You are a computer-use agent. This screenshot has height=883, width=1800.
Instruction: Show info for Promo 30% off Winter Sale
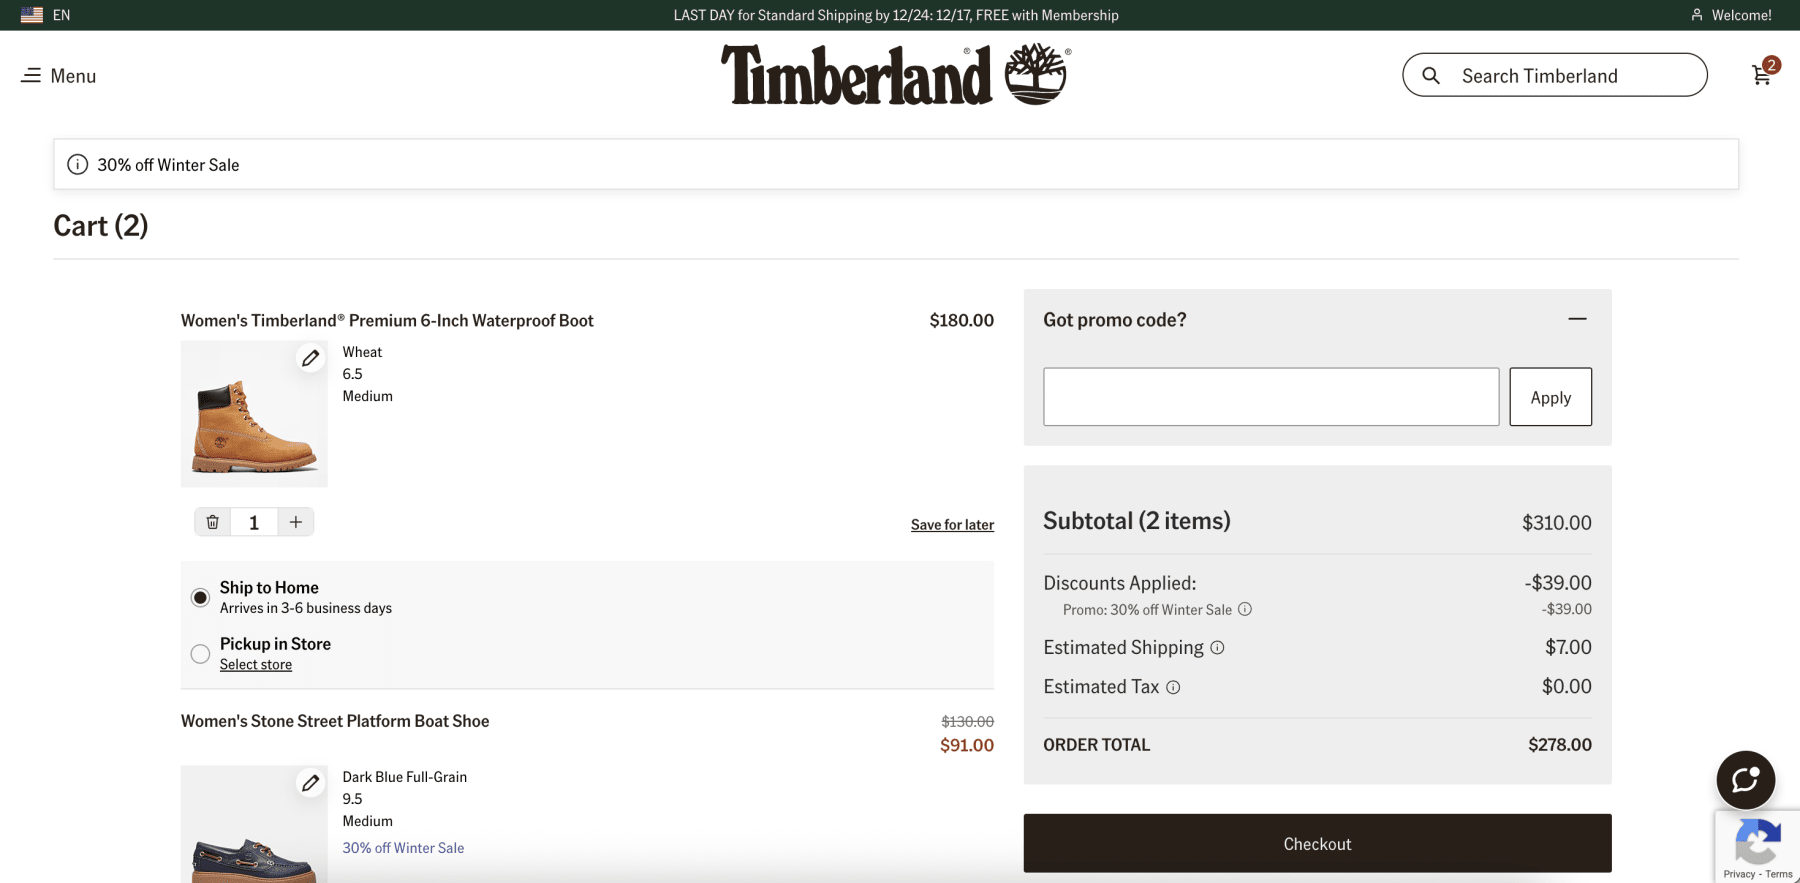(1245, 609)
